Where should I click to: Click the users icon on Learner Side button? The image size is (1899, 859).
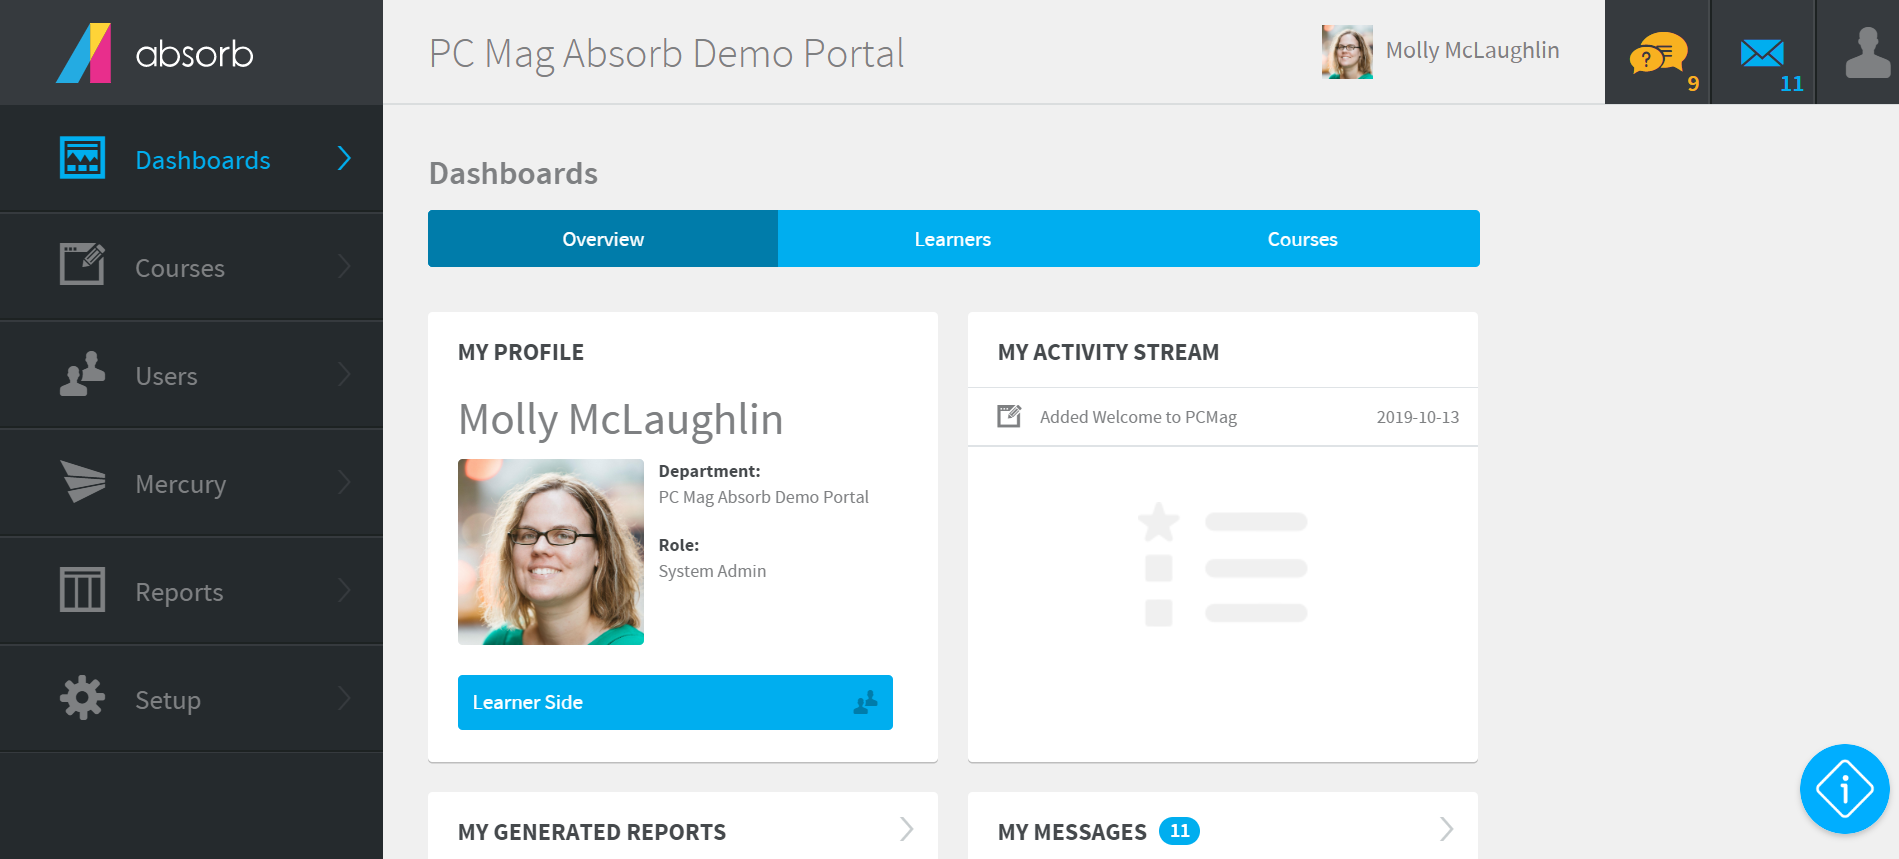tap(866, 702)
